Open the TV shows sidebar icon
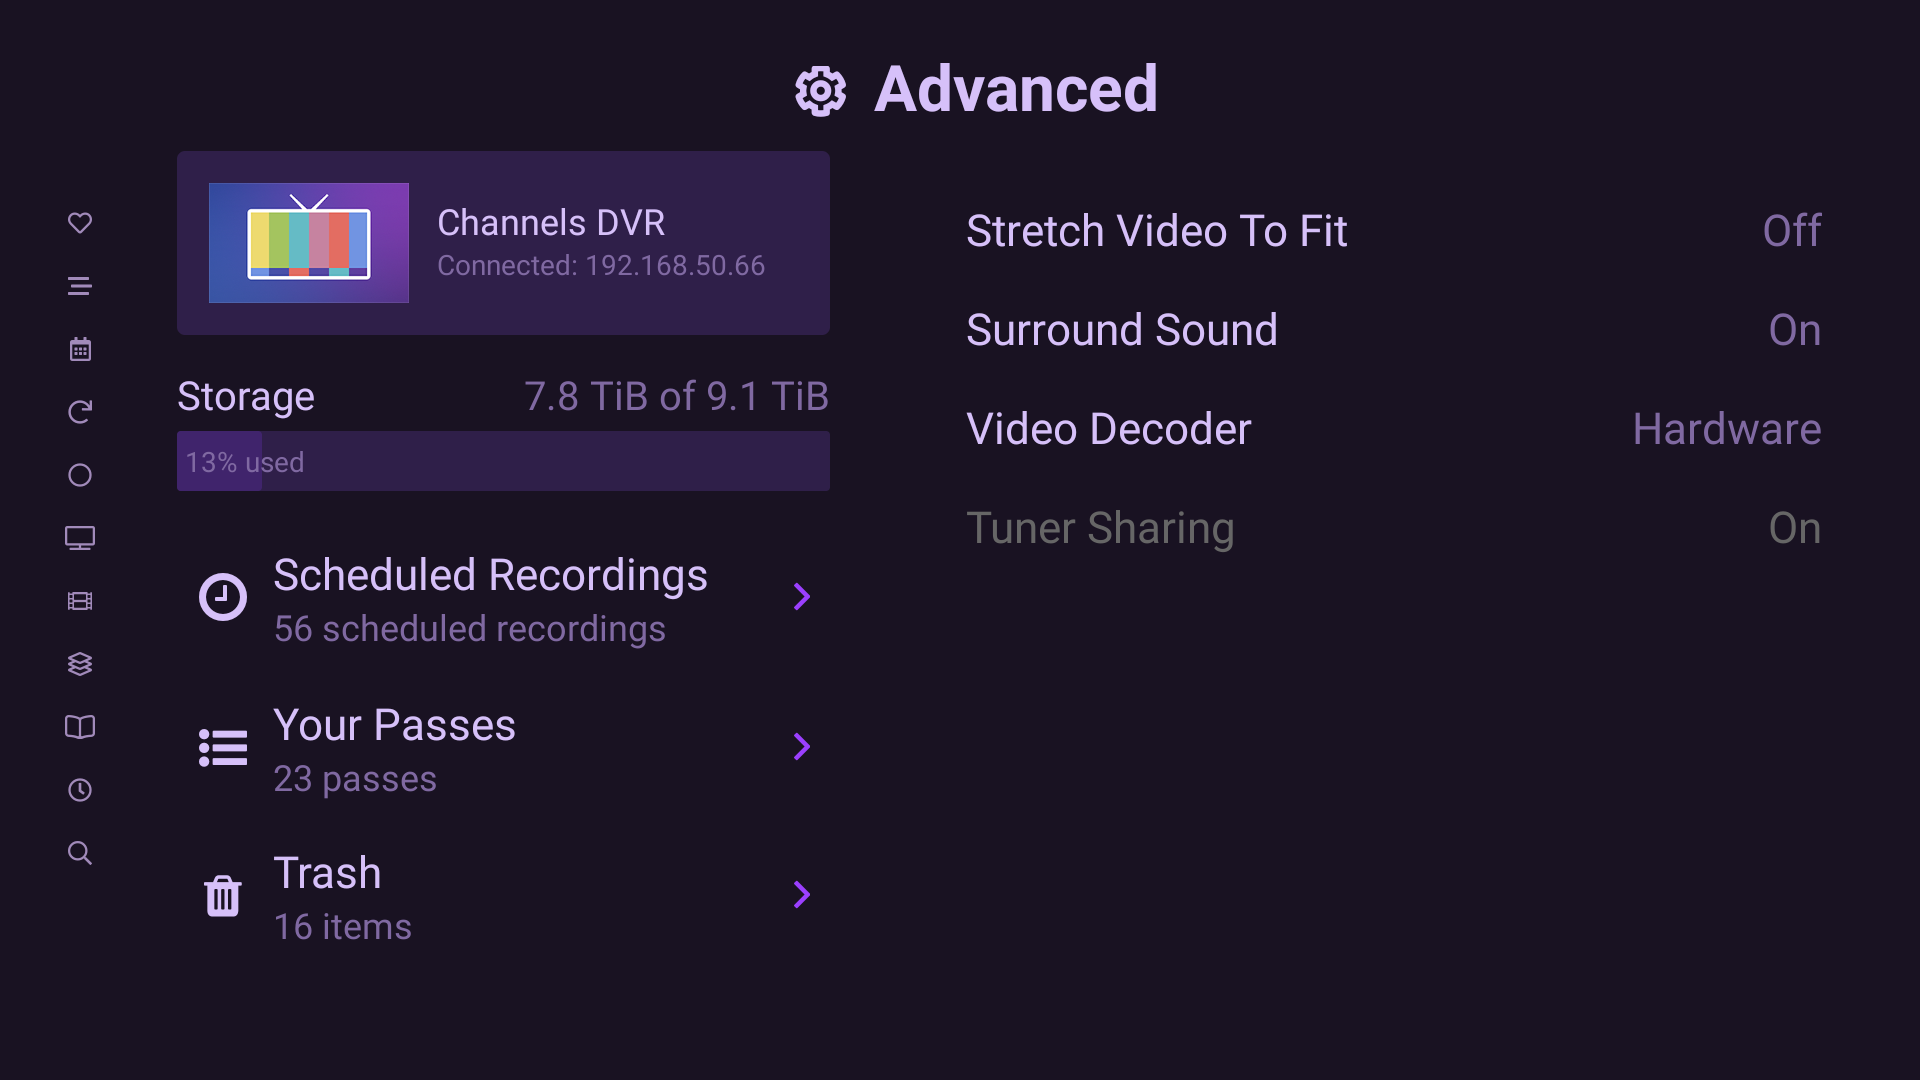This screenshot has height=1080, width=1920. [x=80, y=538]
